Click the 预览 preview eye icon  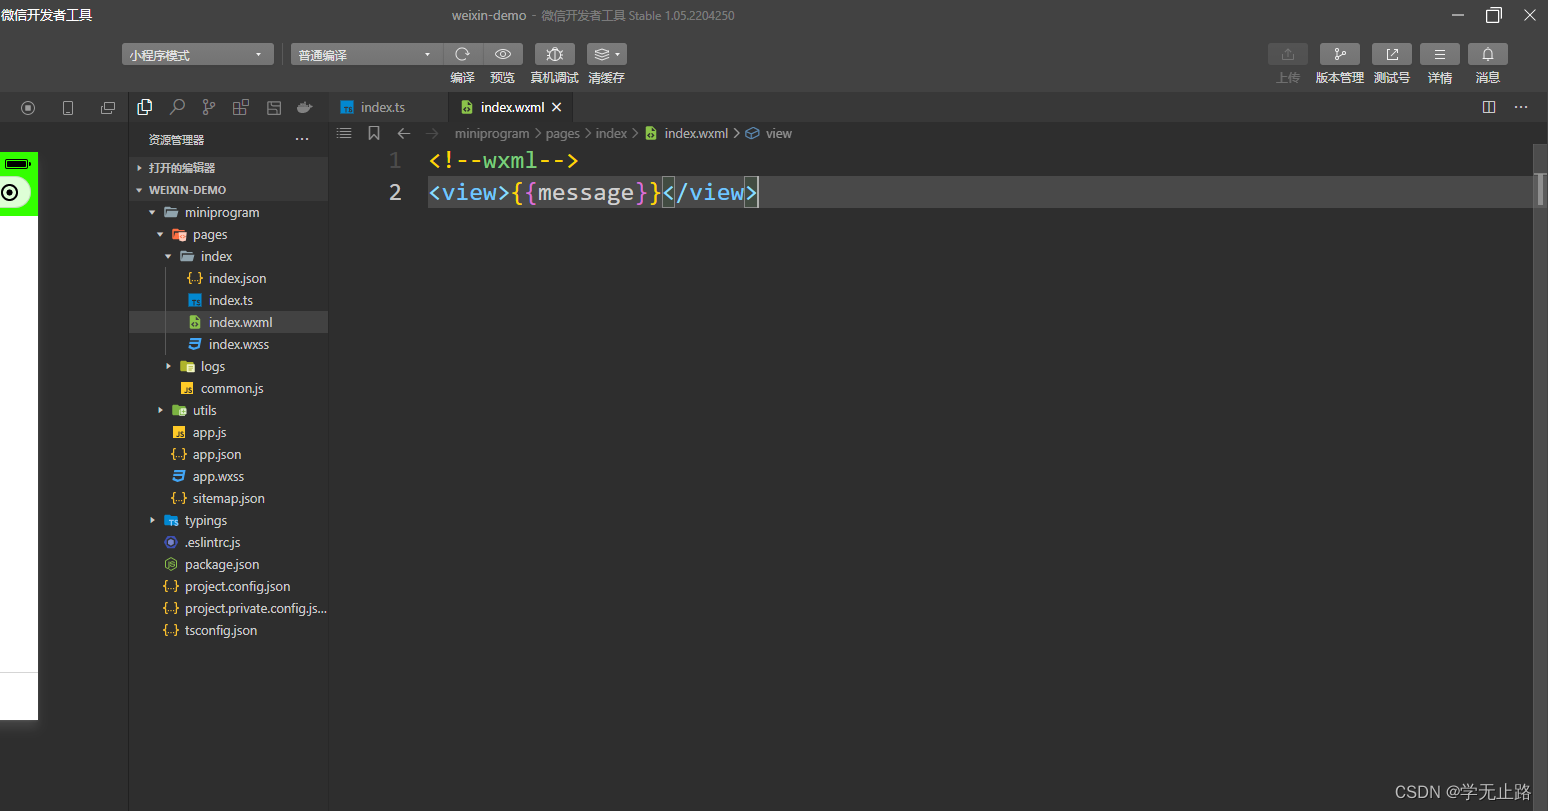click(x=503, y=54)
